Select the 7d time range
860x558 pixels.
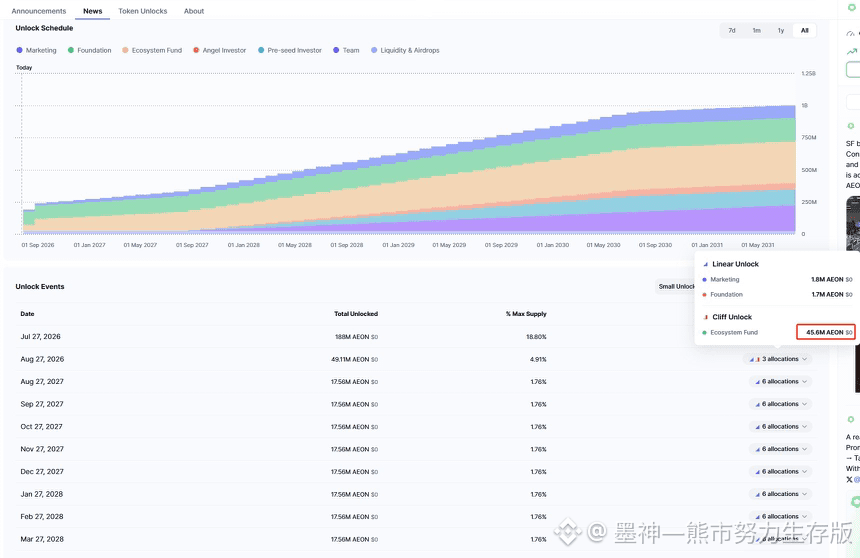(x=732, y=31)
